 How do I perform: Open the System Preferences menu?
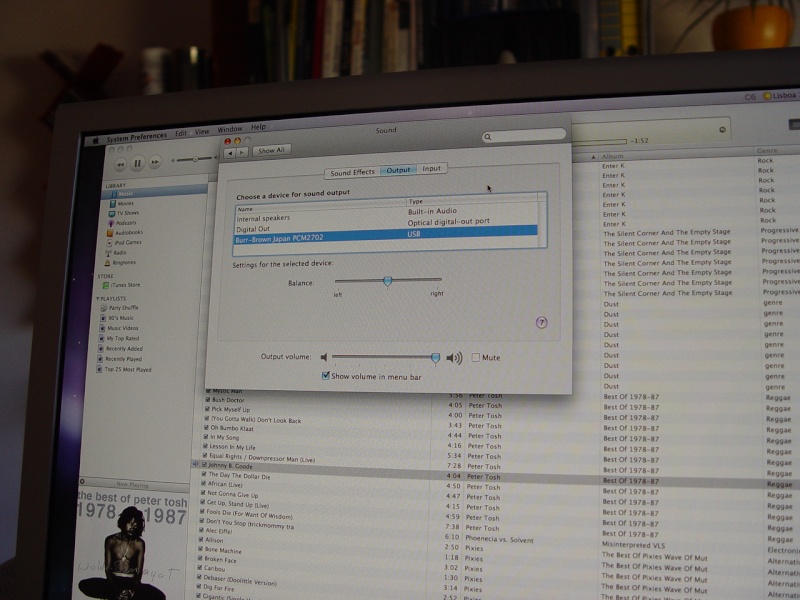136,137
